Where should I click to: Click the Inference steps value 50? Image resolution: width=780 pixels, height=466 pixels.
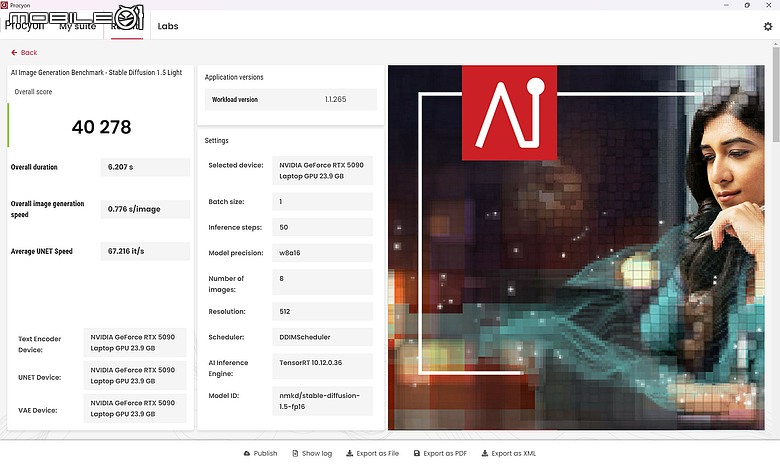tap(322, 227)
